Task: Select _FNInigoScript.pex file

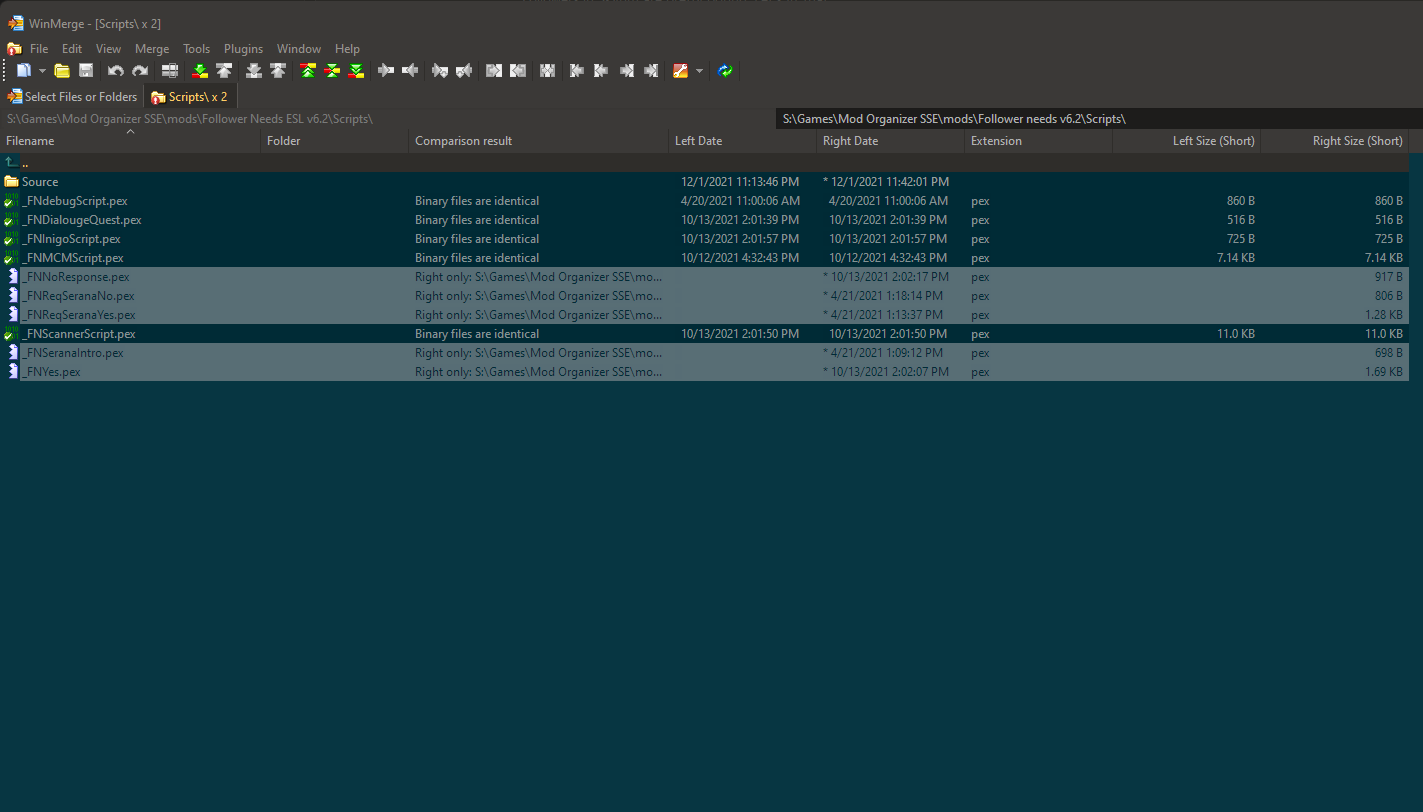Action: click(704, 239)
